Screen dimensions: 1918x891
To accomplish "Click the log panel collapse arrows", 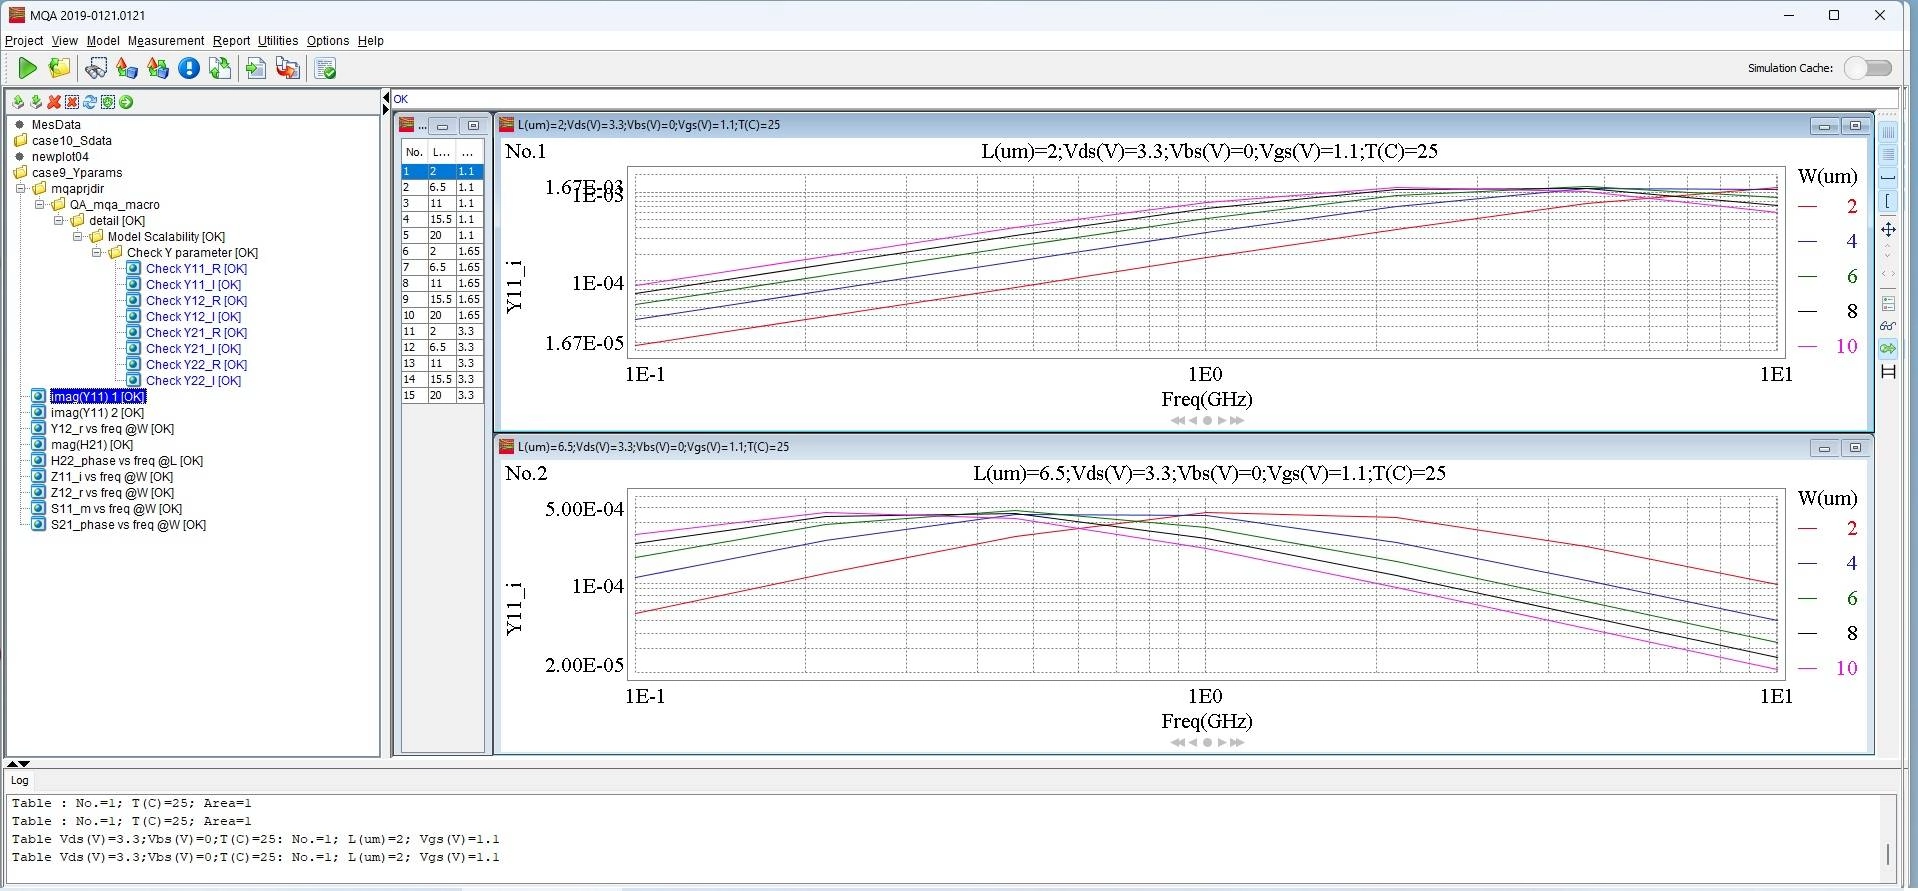I will tap(18, 763).
